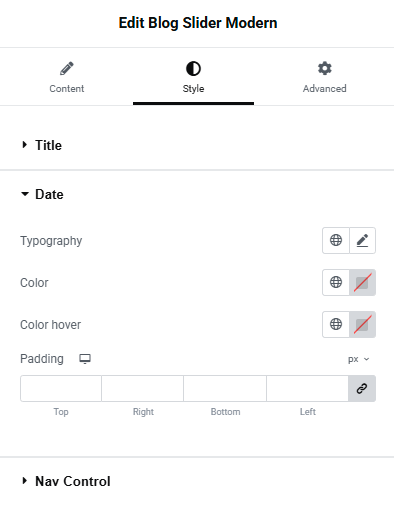Click the Left padding input field
Viewport: 394px width, 512px height.
(307, 388)
